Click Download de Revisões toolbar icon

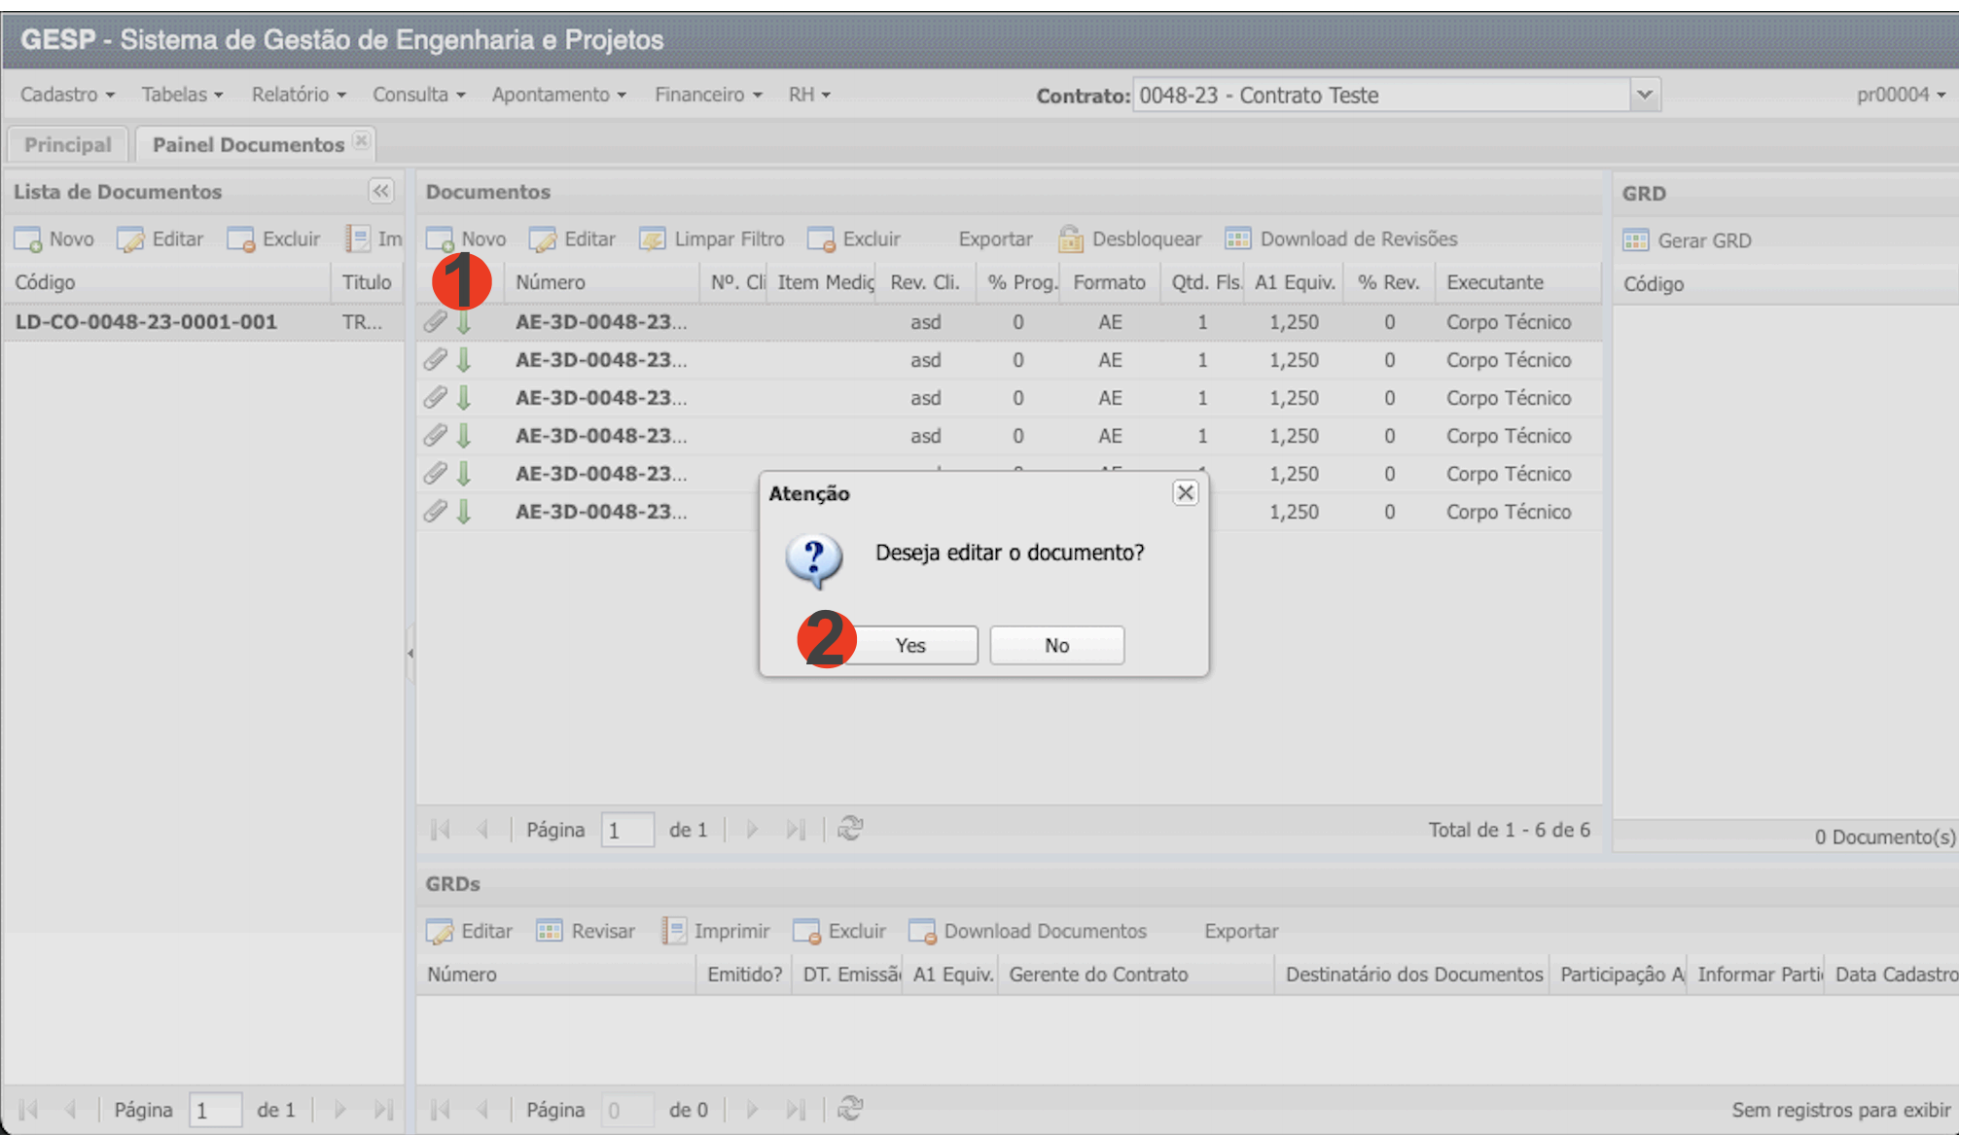(1237, 239)
